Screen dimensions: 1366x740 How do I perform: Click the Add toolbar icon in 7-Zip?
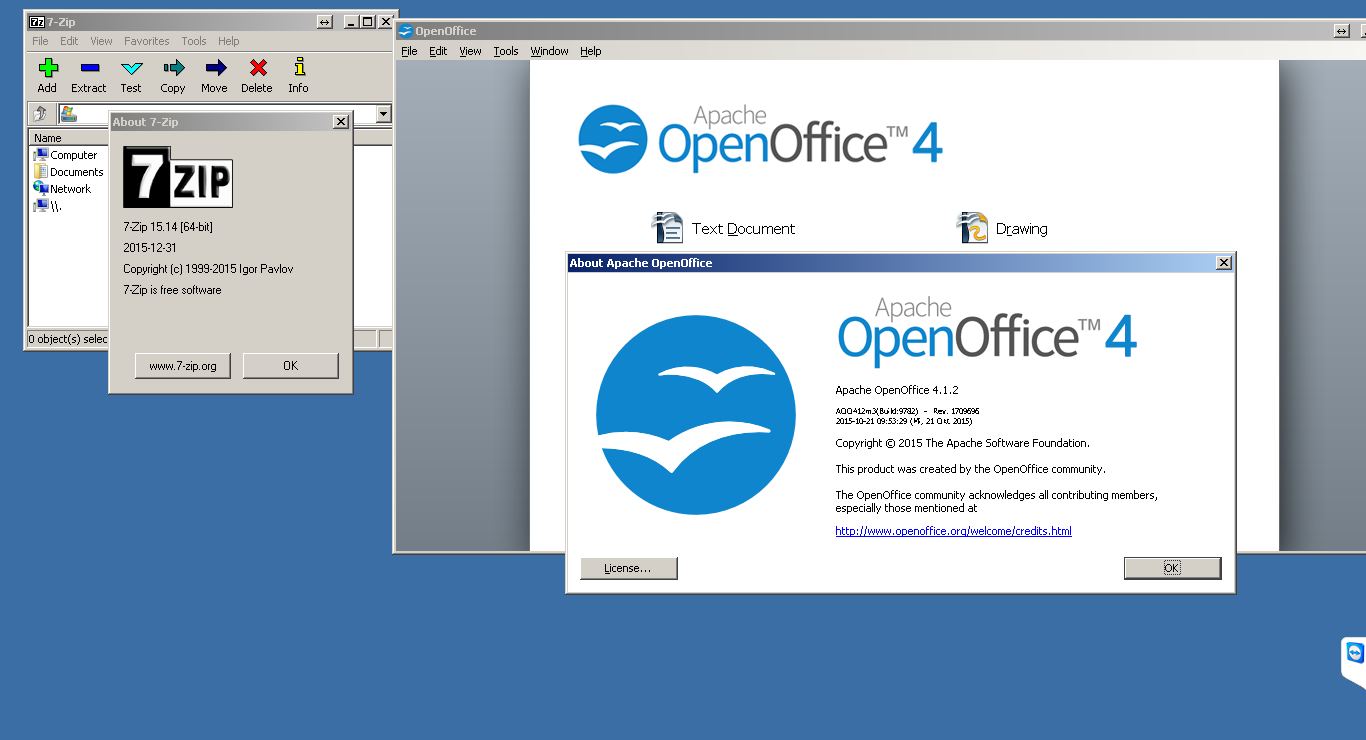coord(47,69)
